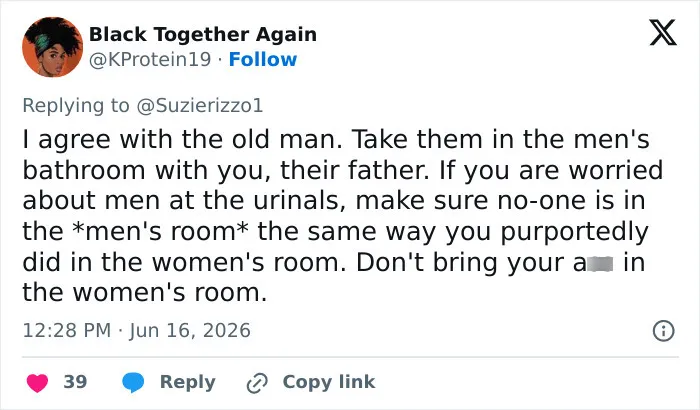Click the Reply text label
The image size is (700, 410).
click(188, 382)
